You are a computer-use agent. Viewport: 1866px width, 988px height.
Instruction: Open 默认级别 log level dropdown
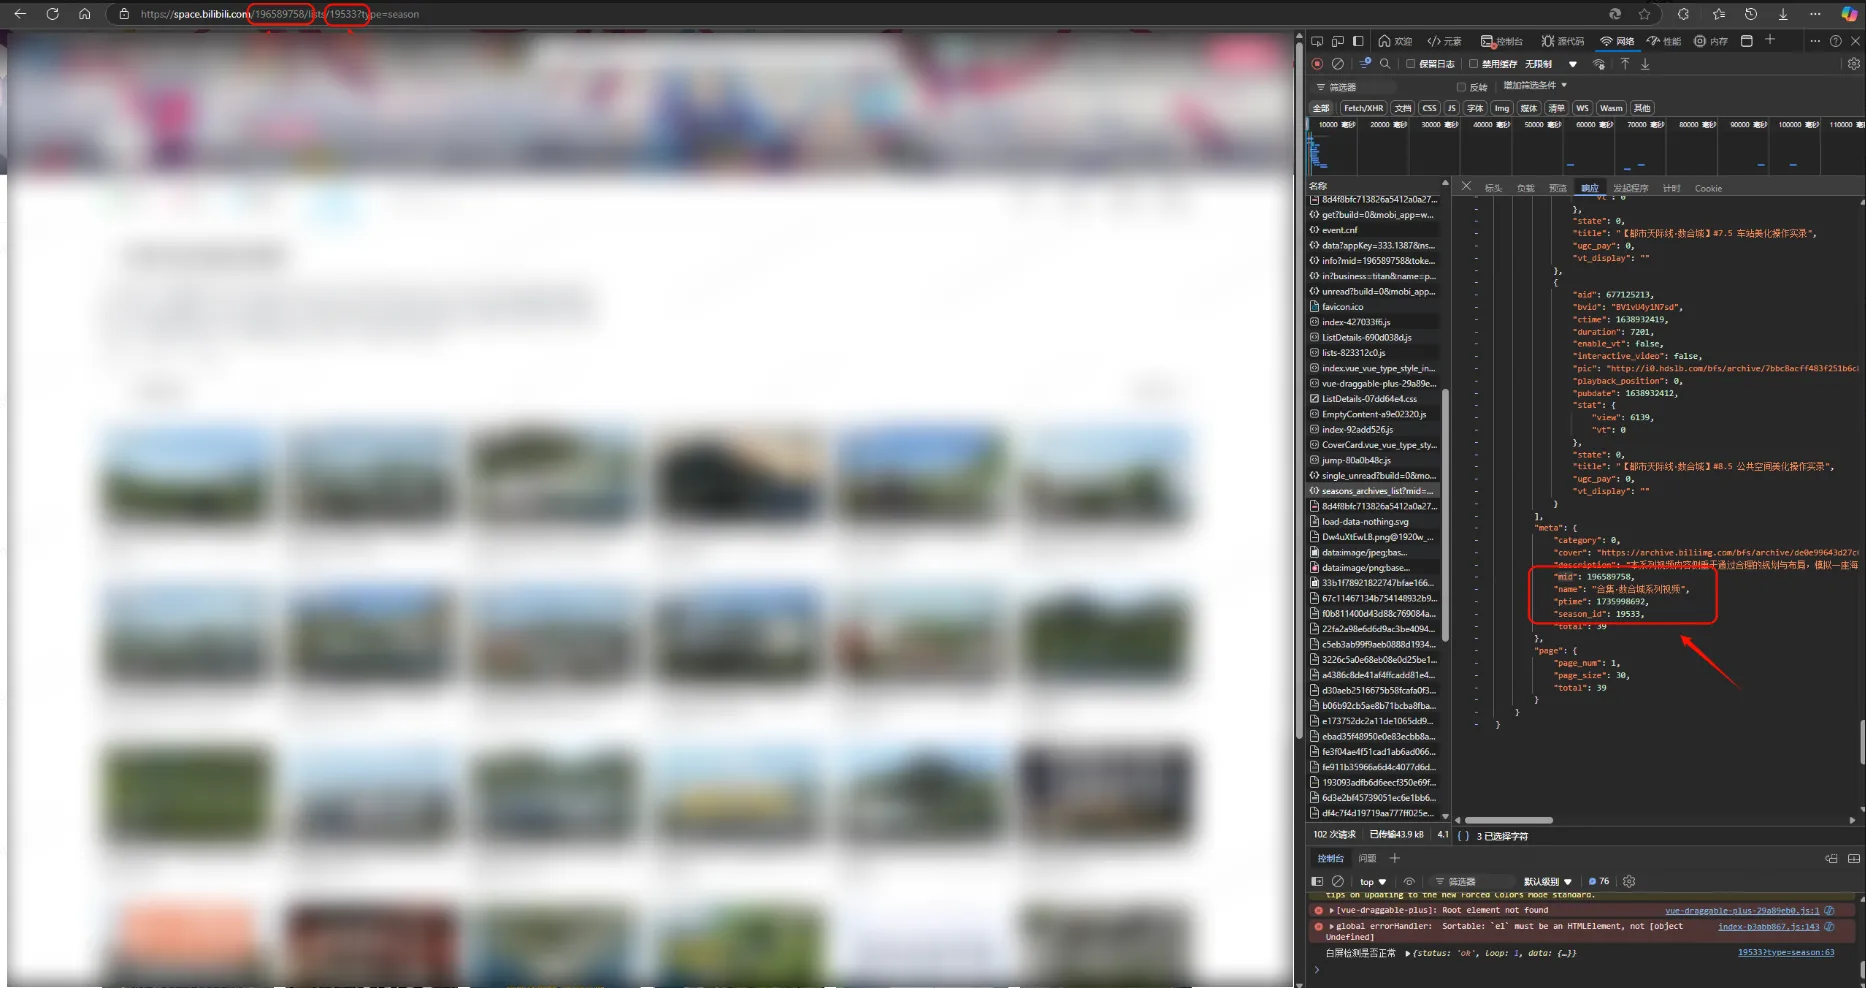click(1548, 882)
